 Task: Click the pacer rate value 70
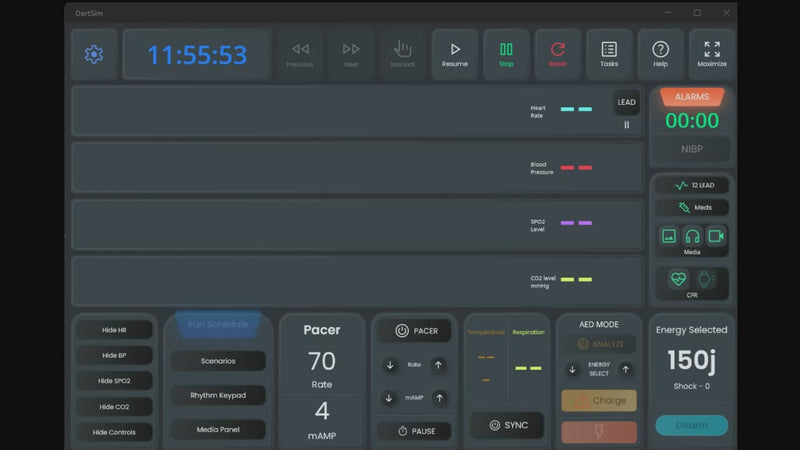322,361
